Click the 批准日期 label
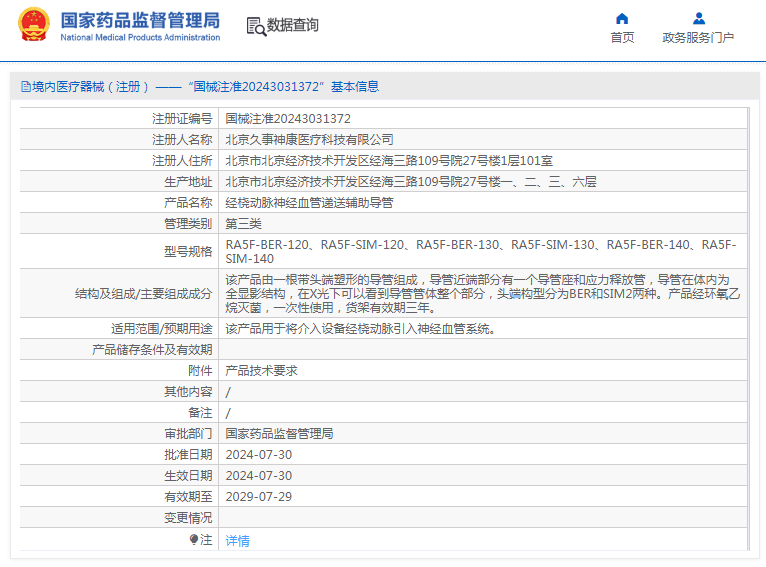Screen dimensions: 766x567 click(x=188, y=455)
